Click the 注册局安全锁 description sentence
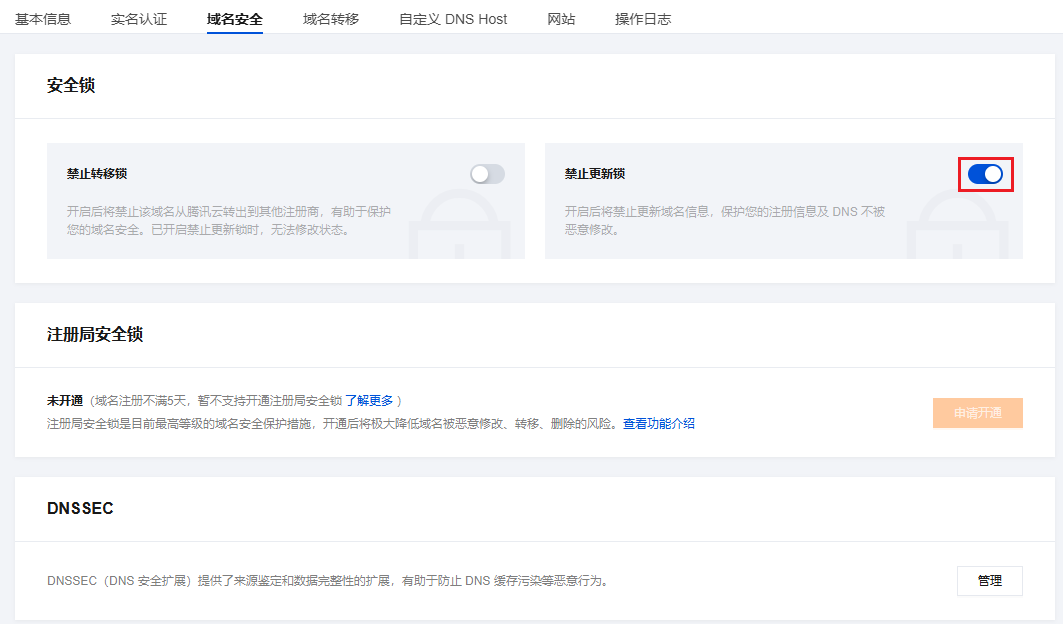 (x=334, y=424)
